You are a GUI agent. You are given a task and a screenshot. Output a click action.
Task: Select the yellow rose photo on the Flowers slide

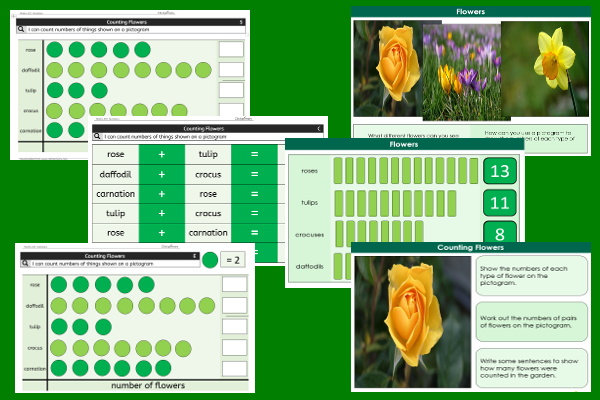[x=388, y=69]
